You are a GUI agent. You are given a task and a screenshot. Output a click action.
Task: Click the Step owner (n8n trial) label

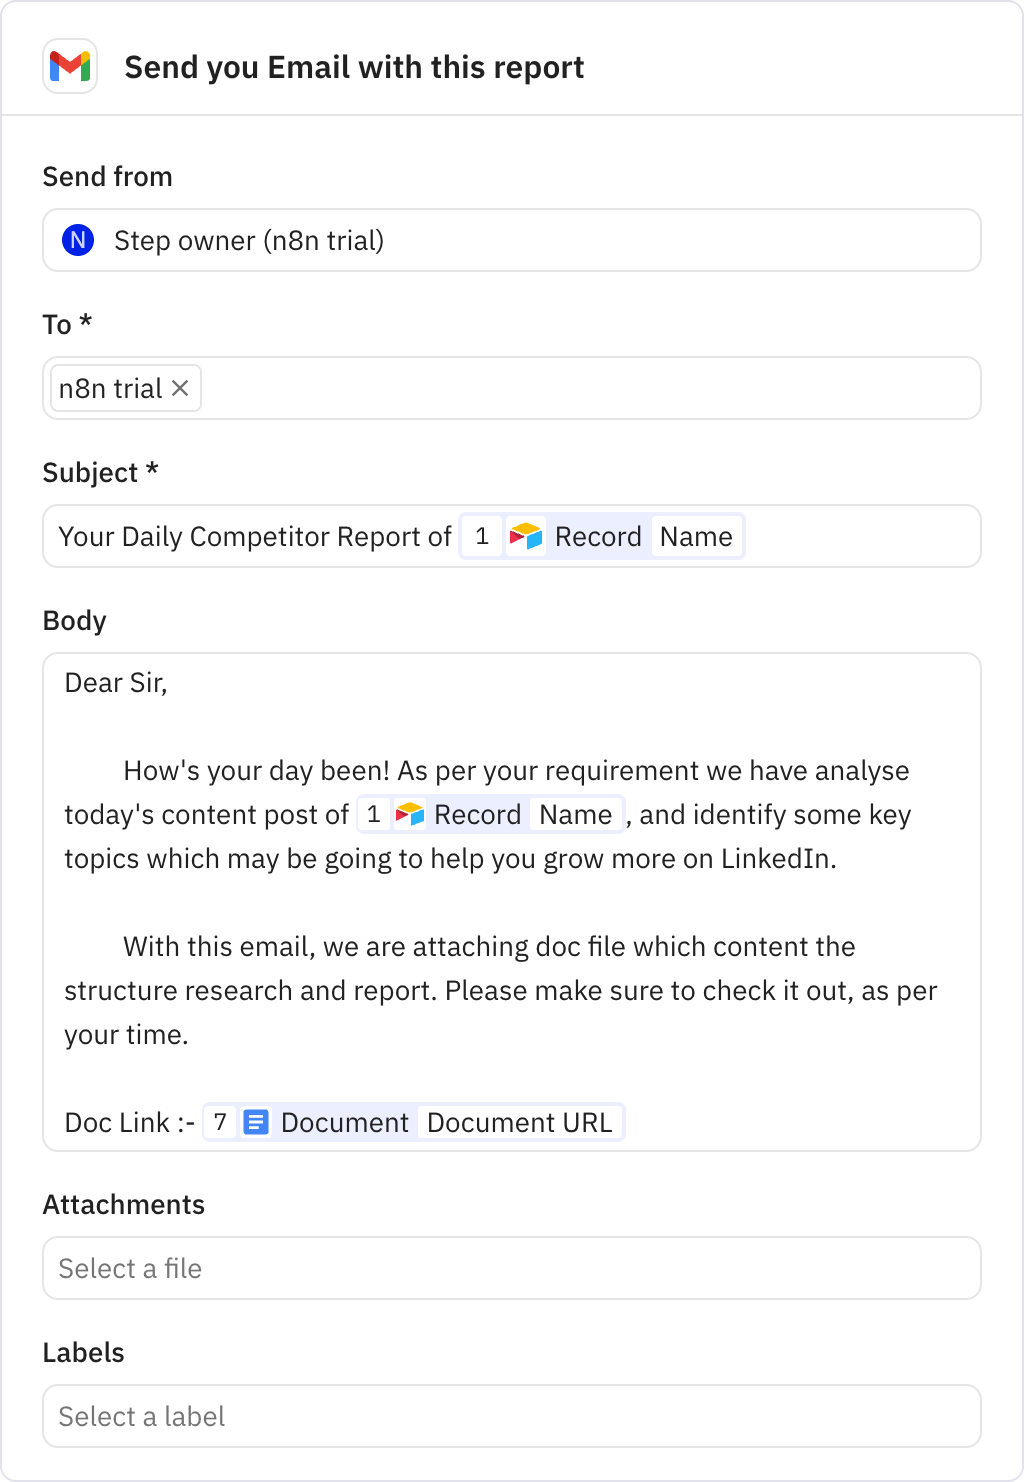click(x=249, y=240)
